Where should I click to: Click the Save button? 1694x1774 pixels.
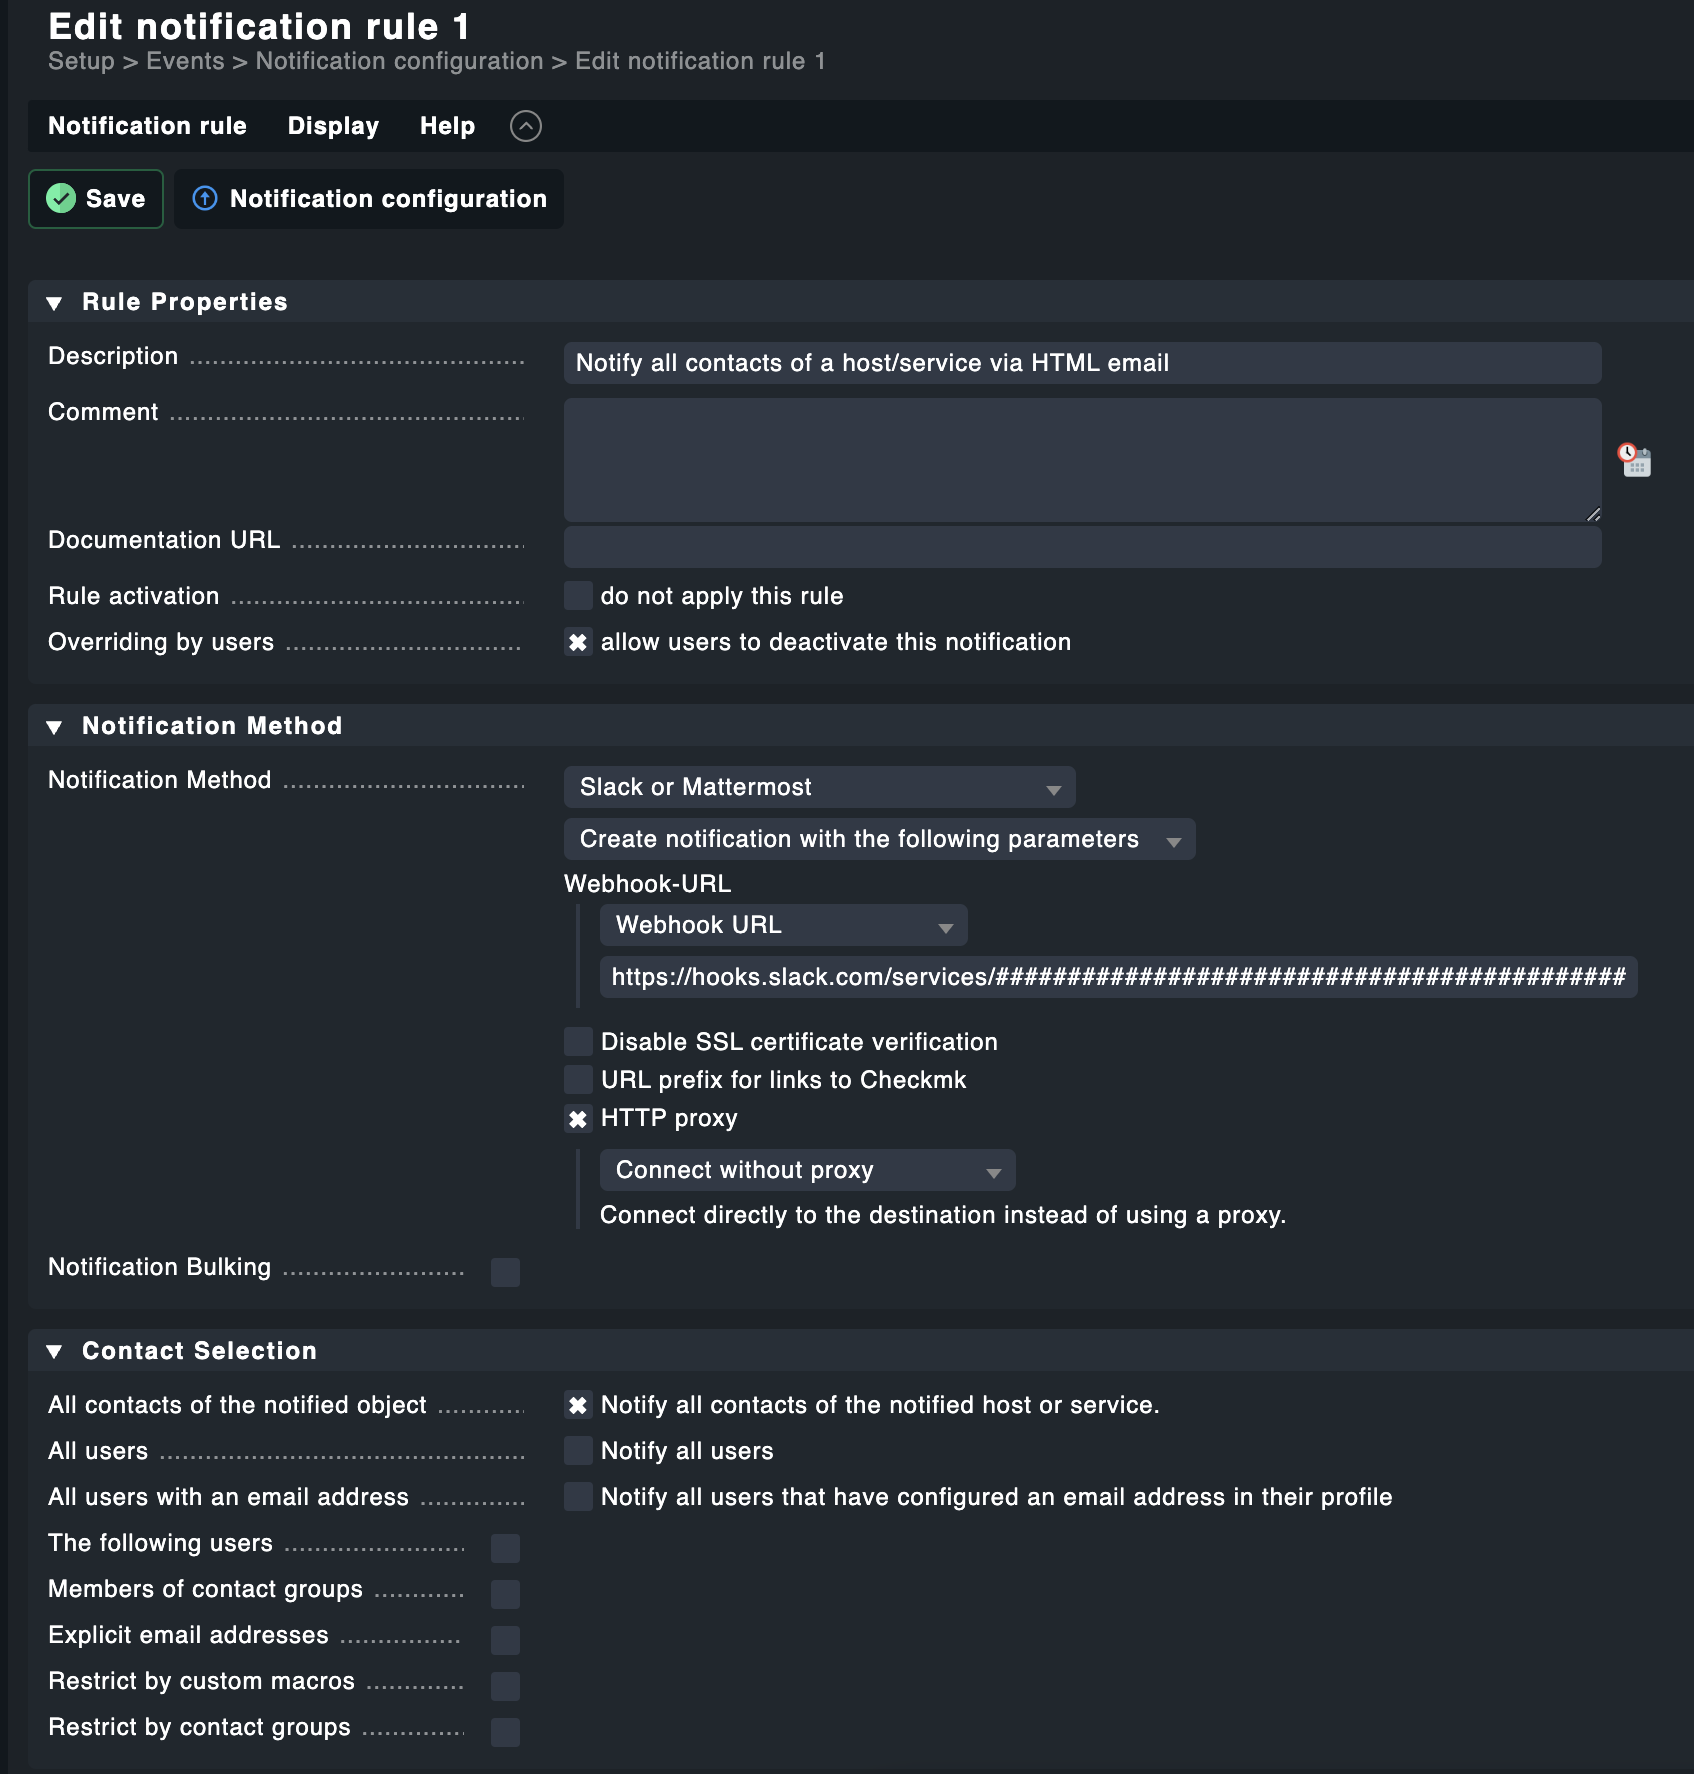coord(96,199)
